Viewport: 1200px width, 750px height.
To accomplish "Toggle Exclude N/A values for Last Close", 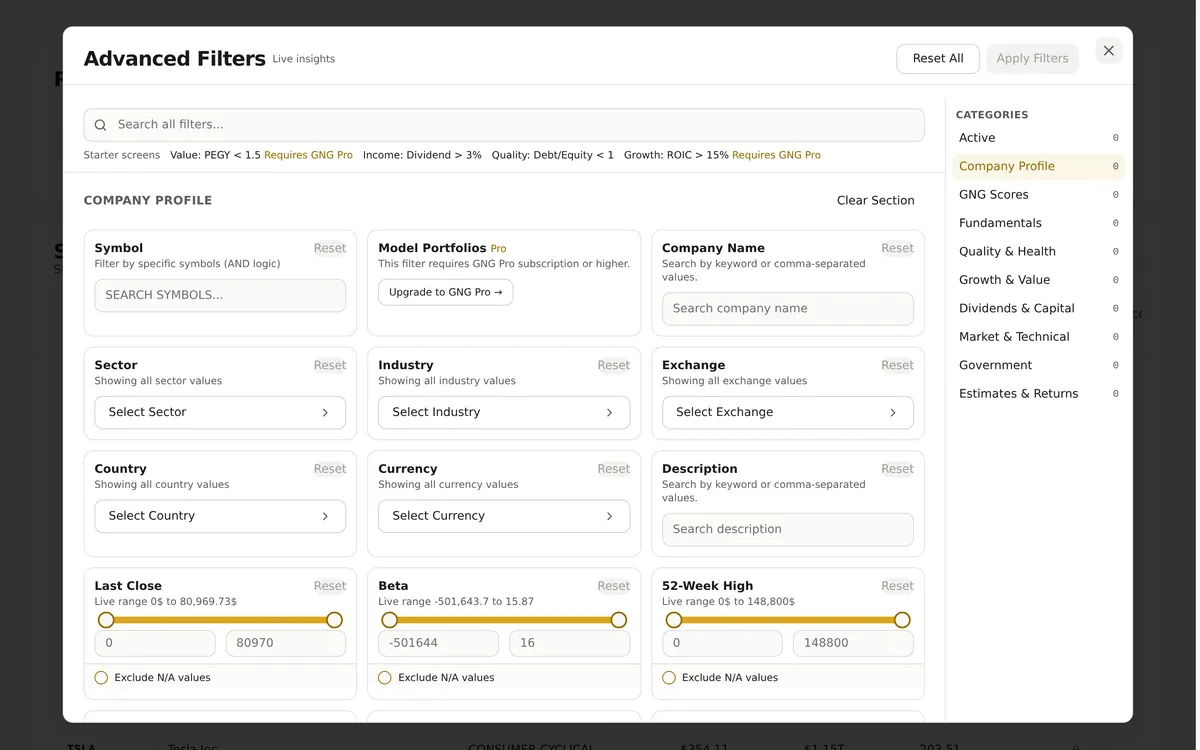I will click(x=101, y=678).
